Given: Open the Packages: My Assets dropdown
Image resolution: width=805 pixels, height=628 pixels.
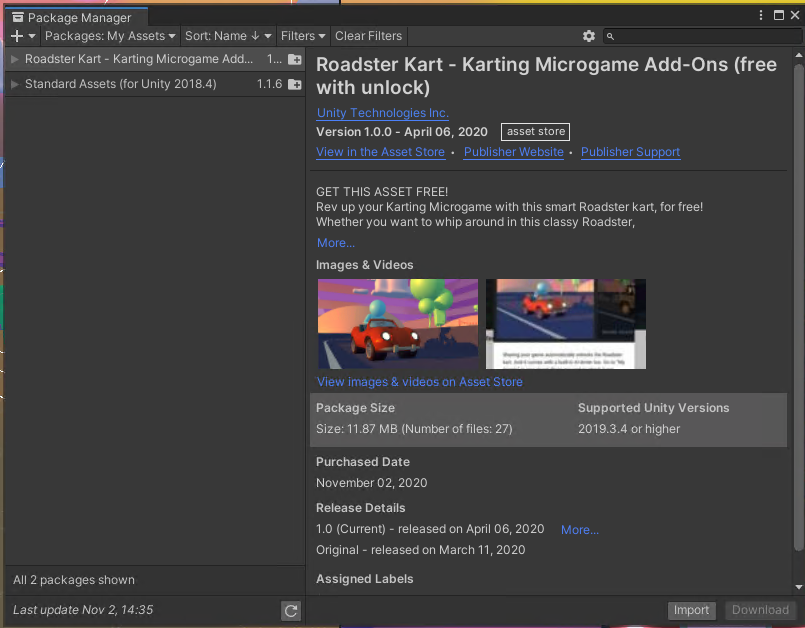Looking at the screenshot, I should coord(110,36).
